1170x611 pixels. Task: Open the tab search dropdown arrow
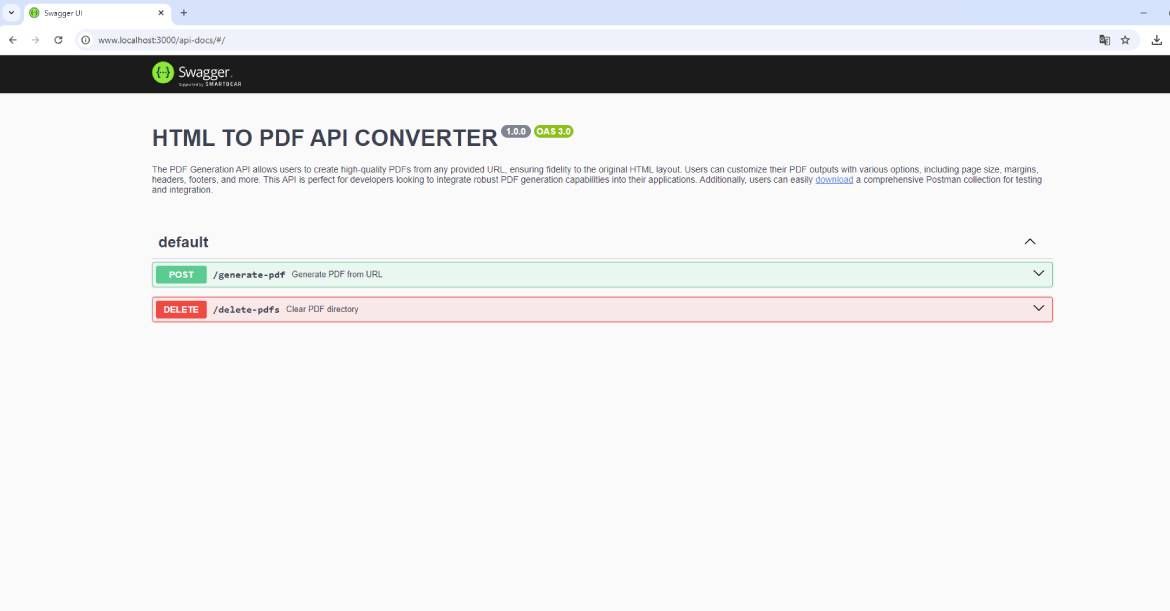(11, 13)
